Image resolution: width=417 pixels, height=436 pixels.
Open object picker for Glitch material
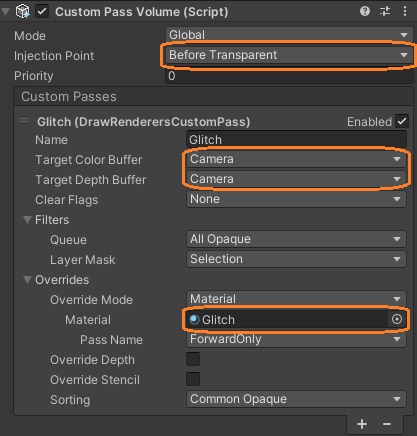[x=397, y=319]
